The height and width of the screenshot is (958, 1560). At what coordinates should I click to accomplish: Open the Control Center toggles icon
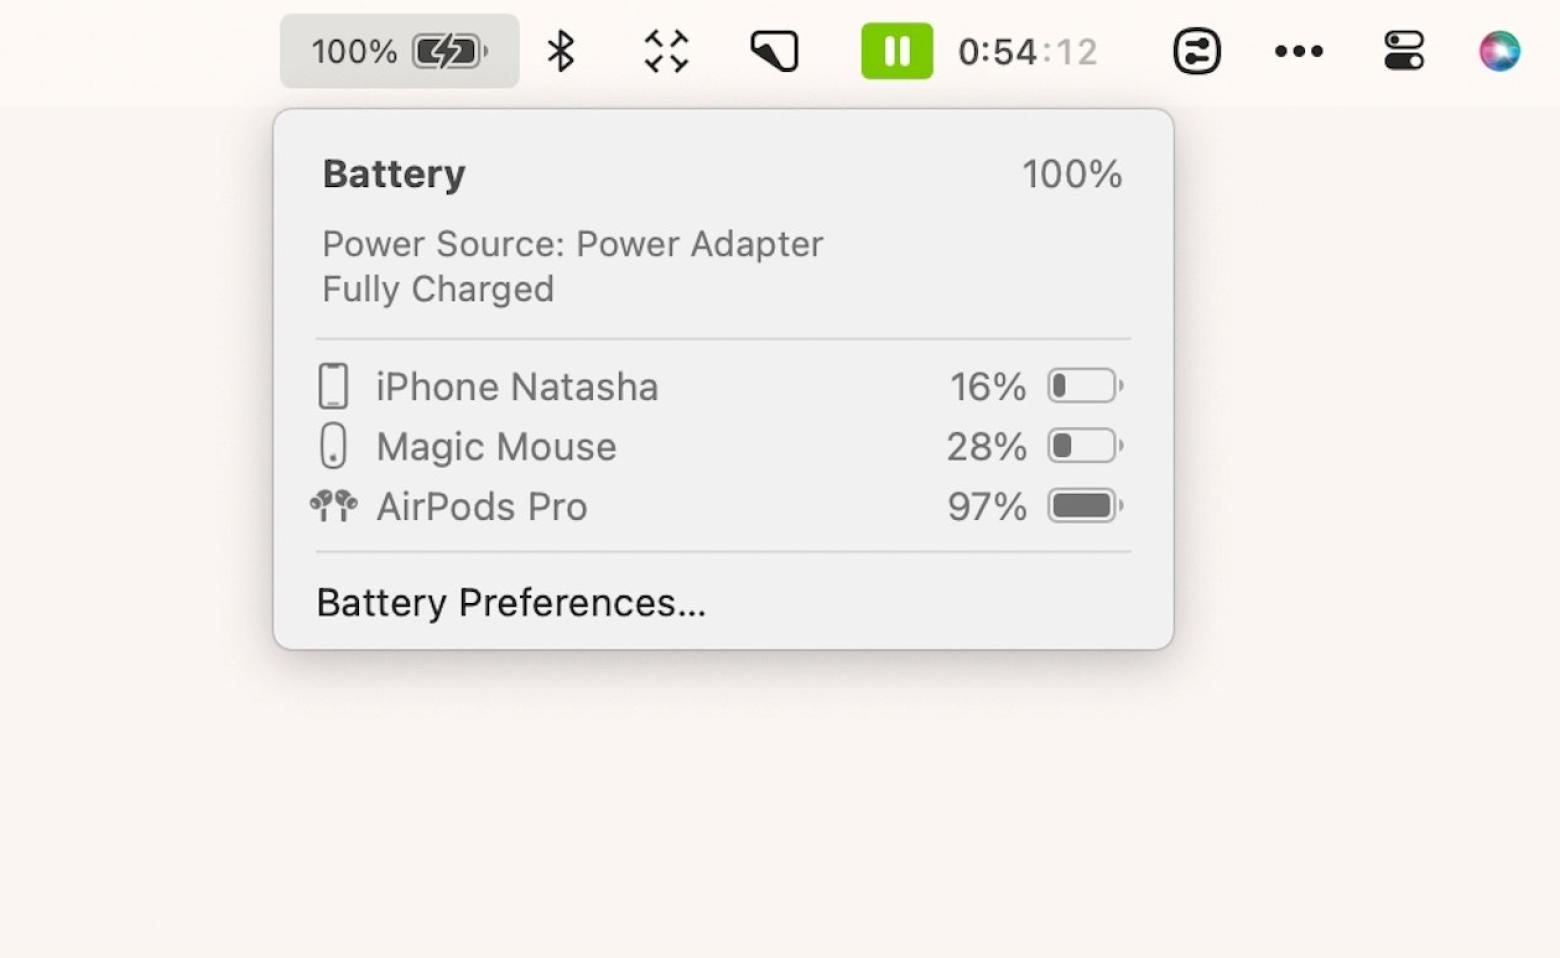coord(1404,51)
